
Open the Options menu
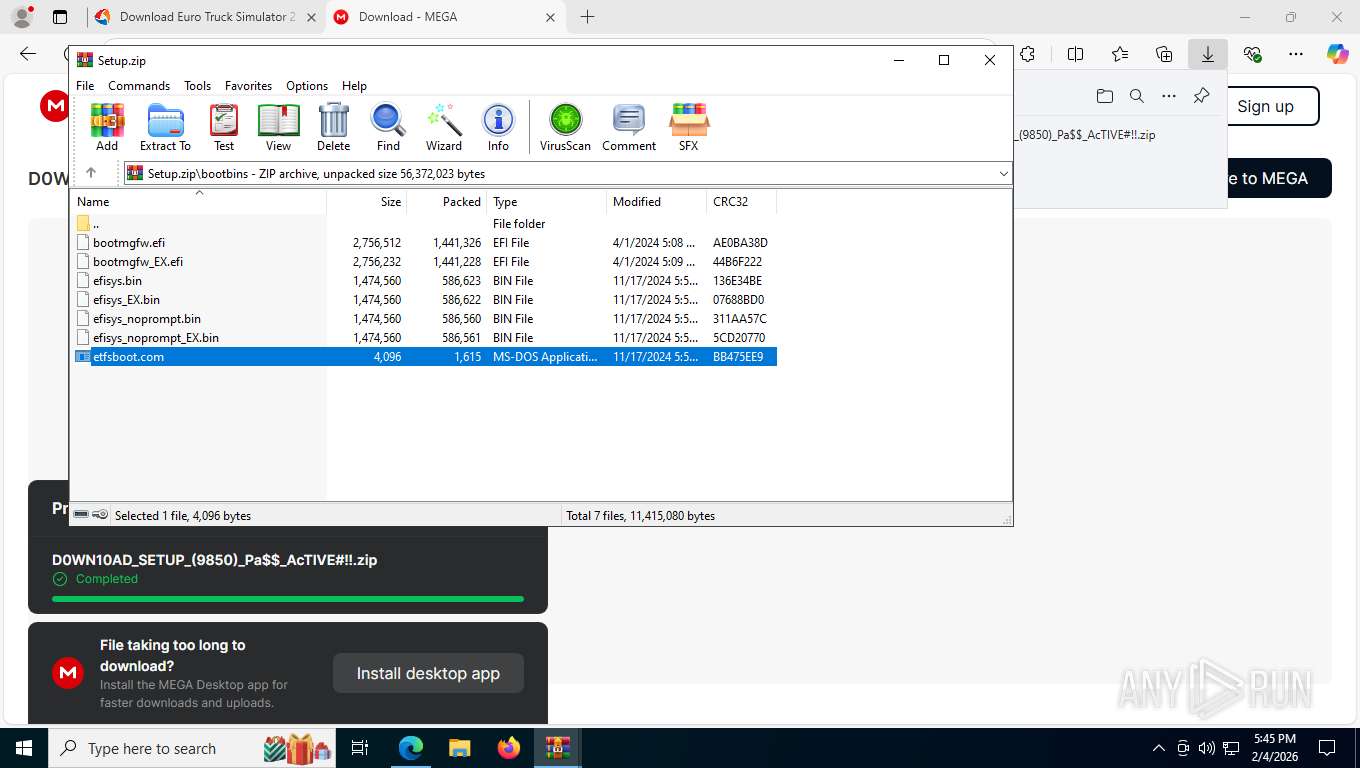[x=307, y=86]
